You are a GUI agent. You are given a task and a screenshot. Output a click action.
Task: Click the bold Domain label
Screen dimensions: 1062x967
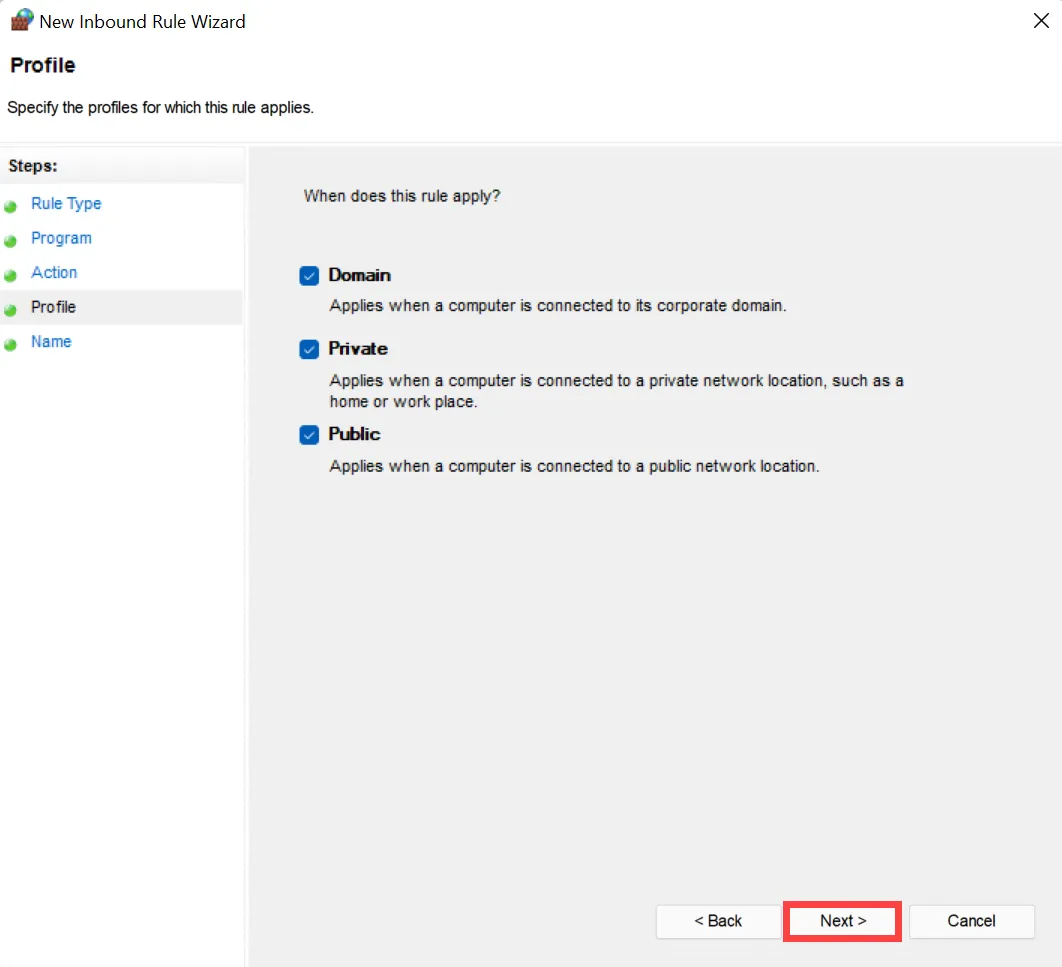[360, 275]
